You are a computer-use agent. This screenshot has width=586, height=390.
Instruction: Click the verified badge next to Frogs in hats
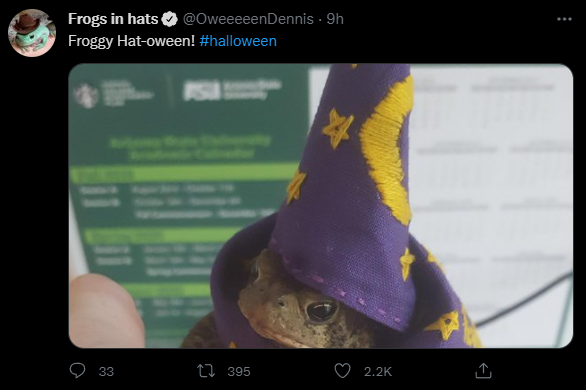[170, 19]
